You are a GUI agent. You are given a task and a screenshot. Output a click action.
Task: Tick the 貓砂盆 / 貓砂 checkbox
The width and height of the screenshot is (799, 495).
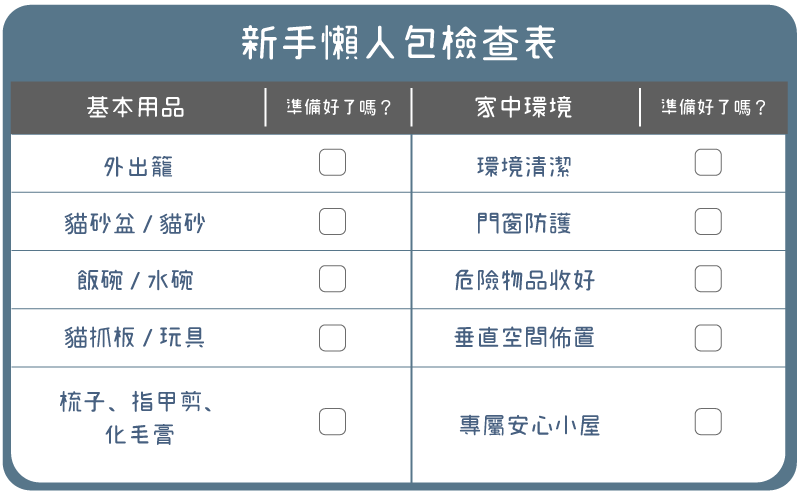tap(332, 221)
